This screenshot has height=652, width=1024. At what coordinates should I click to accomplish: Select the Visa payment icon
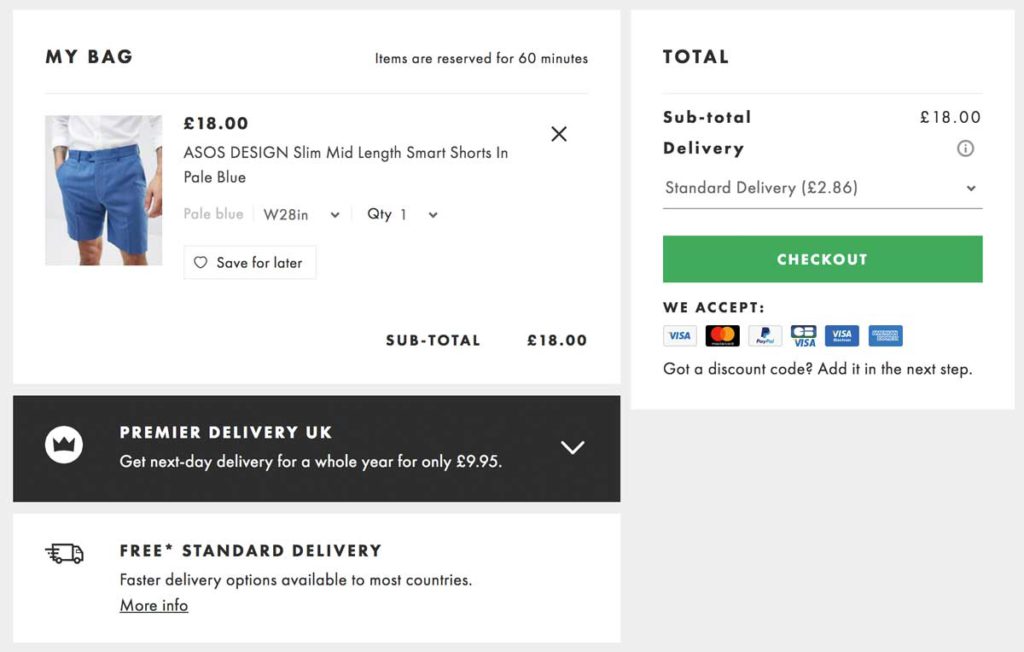tap(680, 335)
